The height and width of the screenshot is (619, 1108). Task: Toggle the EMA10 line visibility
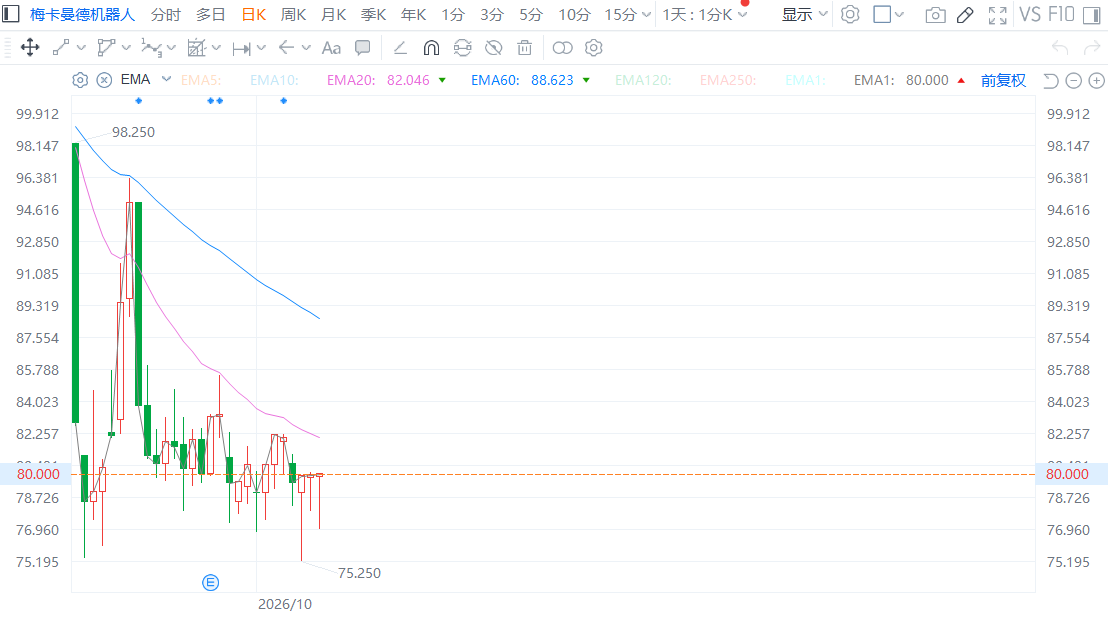tap(274, 81)
